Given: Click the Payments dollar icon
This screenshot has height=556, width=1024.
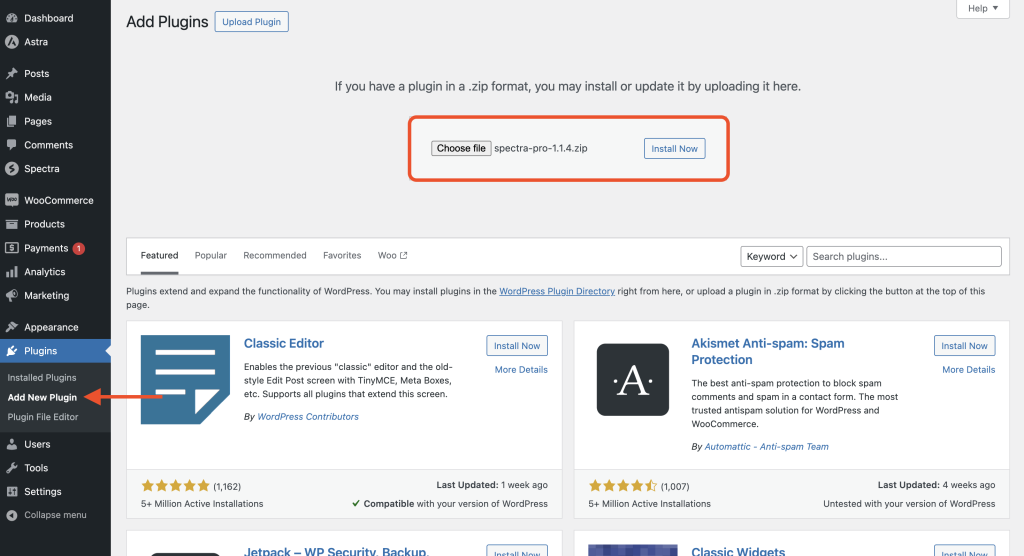Looking at the screenshot, I should pos(12,248).
